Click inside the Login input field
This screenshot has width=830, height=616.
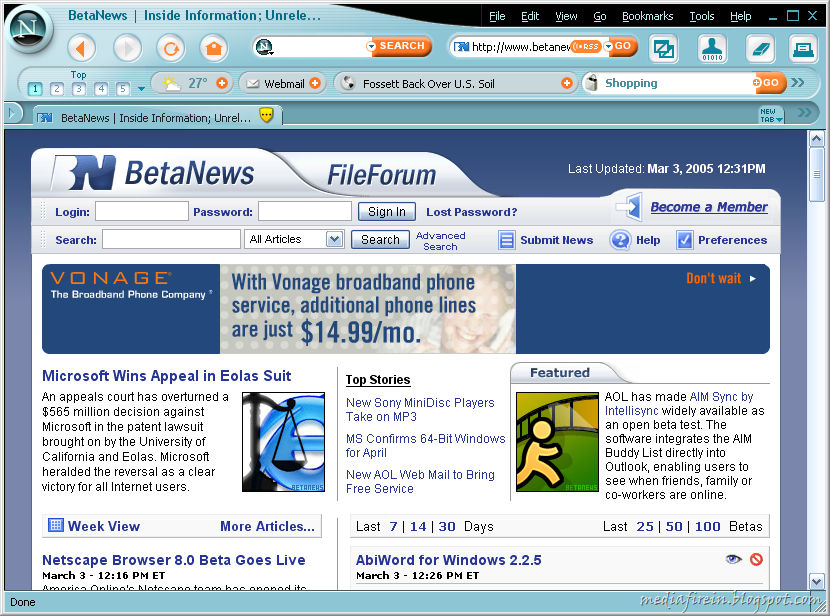(141, 211)
